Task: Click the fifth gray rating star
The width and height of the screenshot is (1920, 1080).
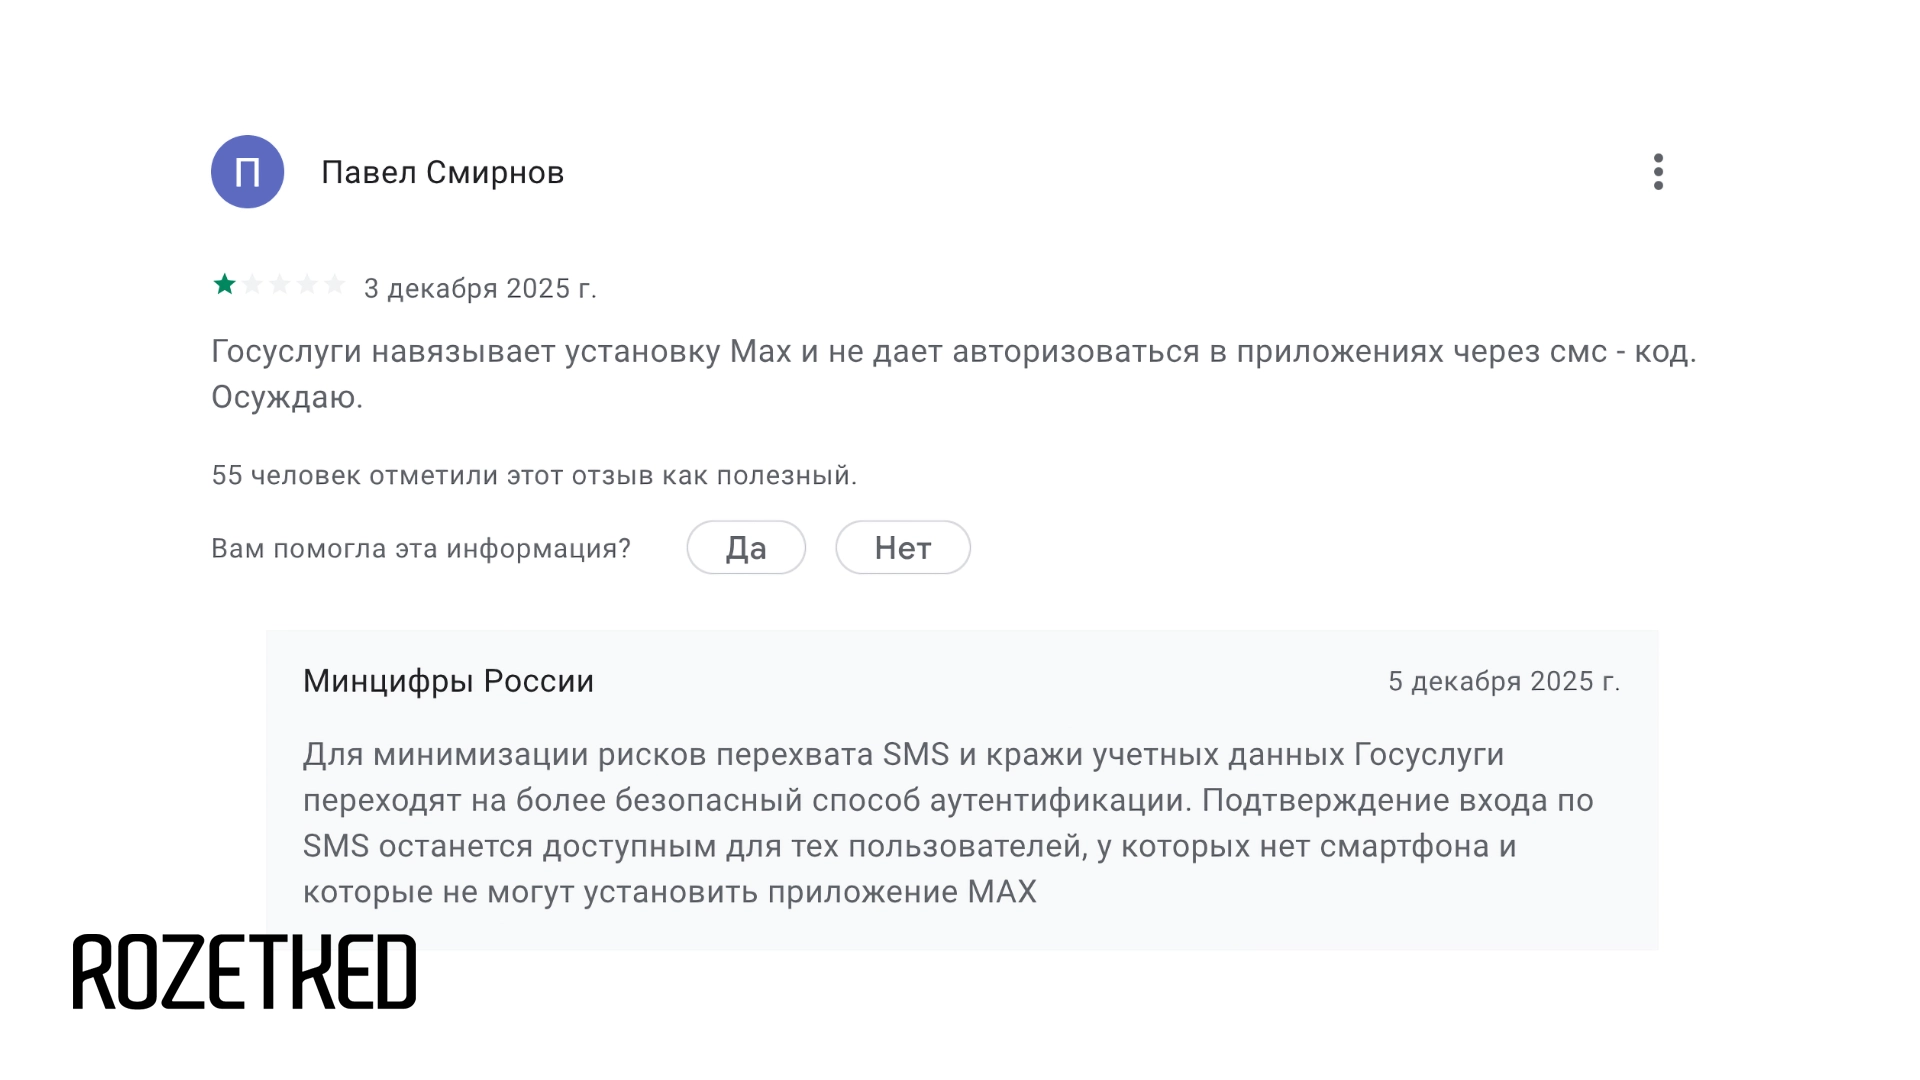Action: coord(335,285)
